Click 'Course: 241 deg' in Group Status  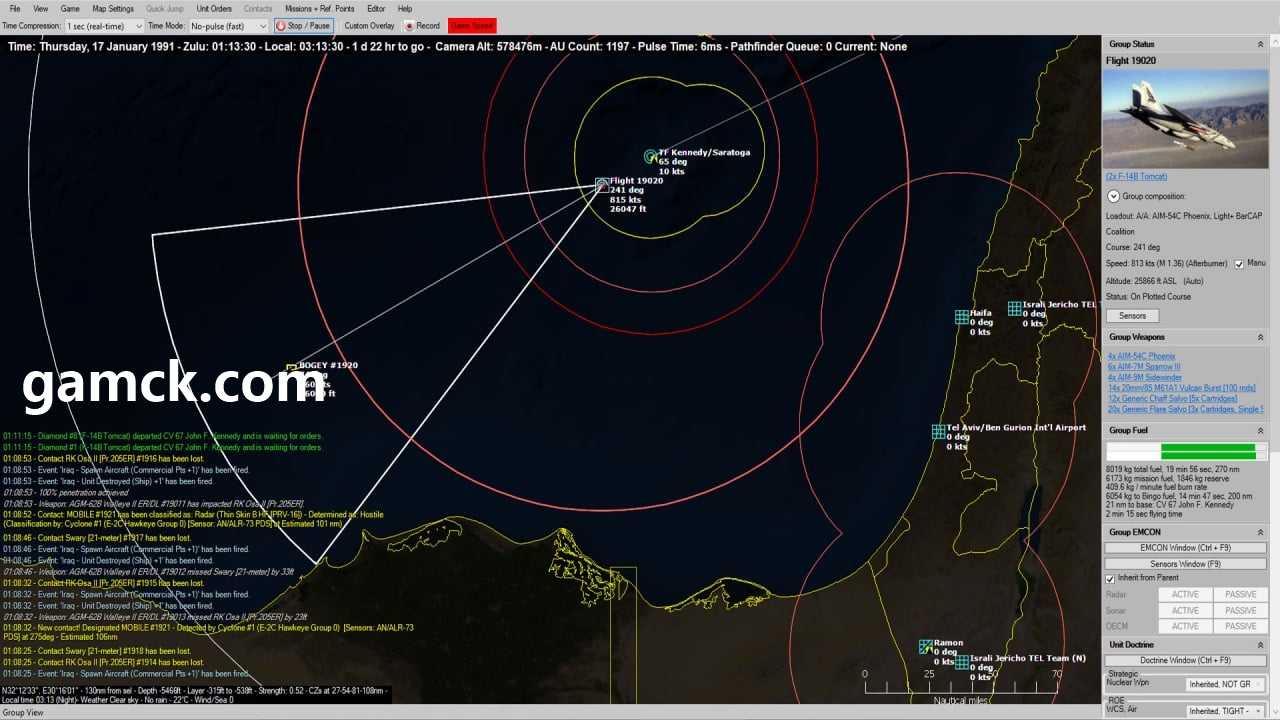(1133, 247)
